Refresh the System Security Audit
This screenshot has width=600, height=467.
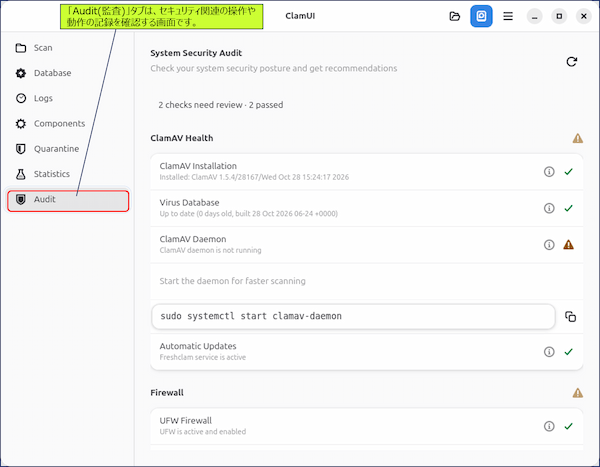pyautogui.click(x=572, y=62)
